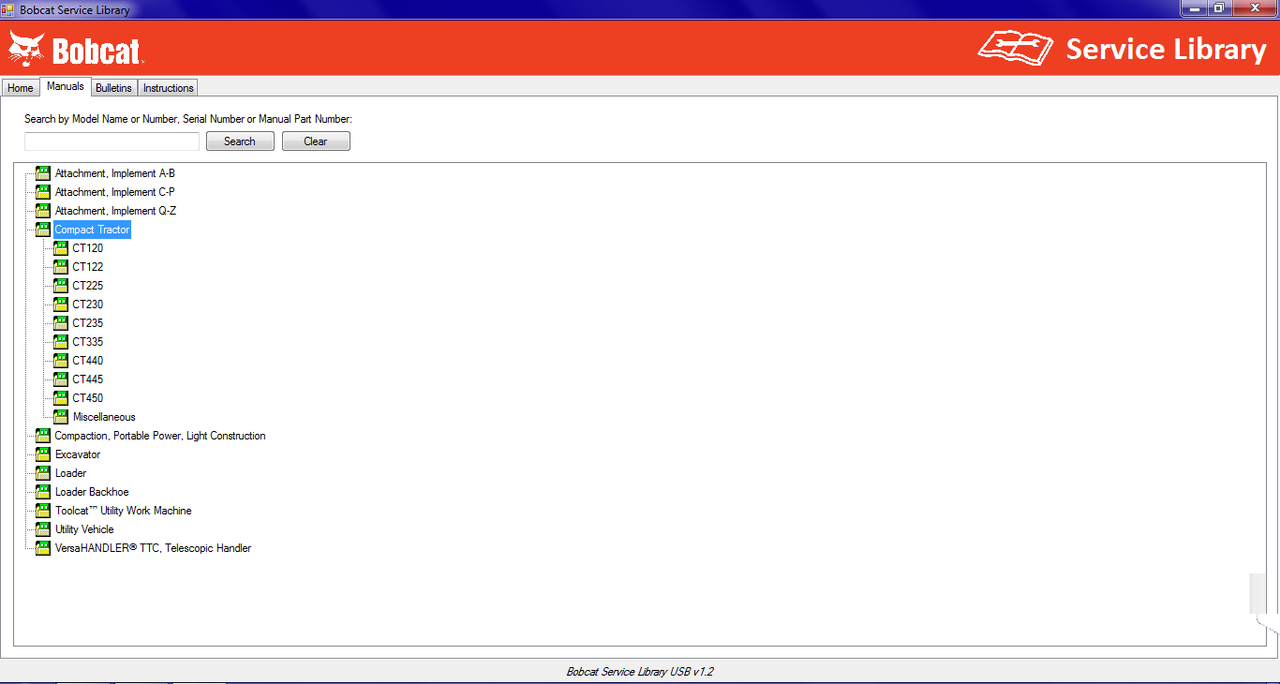Focus the model or serial search field
Image resolution: width=1280 pixels, height=684 pixels.
(112, 141)
